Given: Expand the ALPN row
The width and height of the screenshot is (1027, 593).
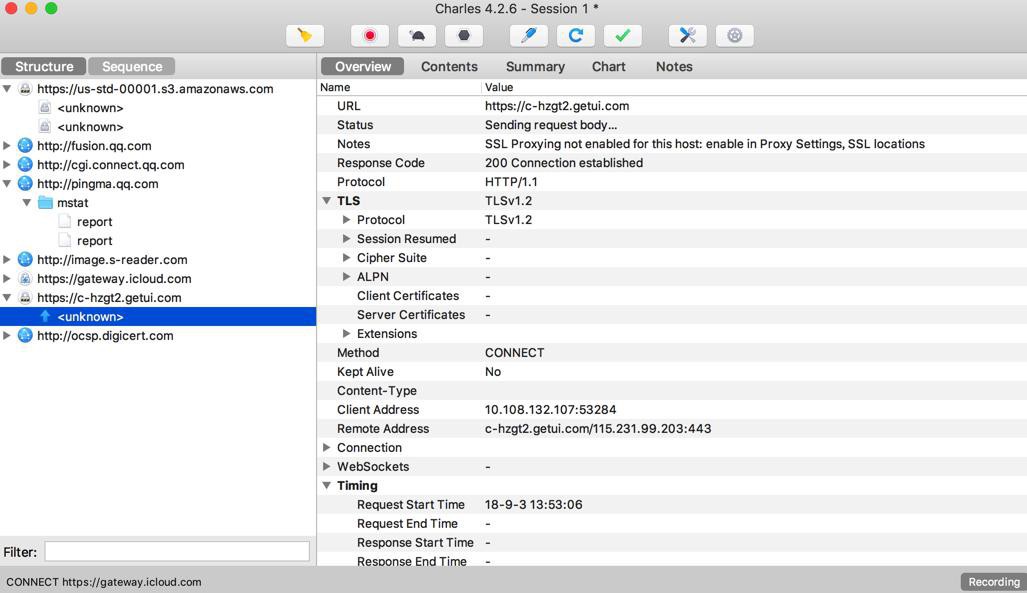Looking at the screenshot, I should pos(346,277).
